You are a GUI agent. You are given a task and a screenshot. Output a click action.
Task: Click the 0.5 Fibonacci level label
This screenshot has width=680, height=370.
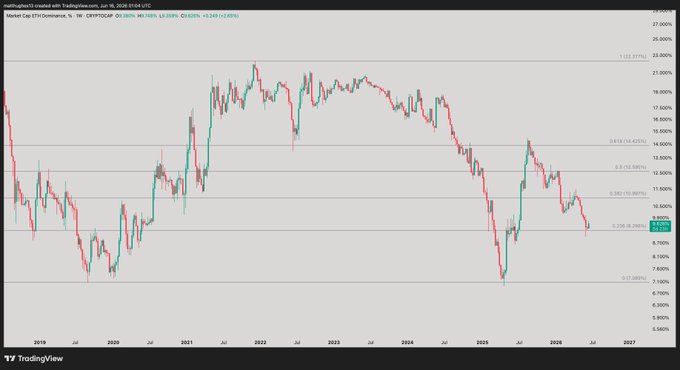click(x=630, y=167)
